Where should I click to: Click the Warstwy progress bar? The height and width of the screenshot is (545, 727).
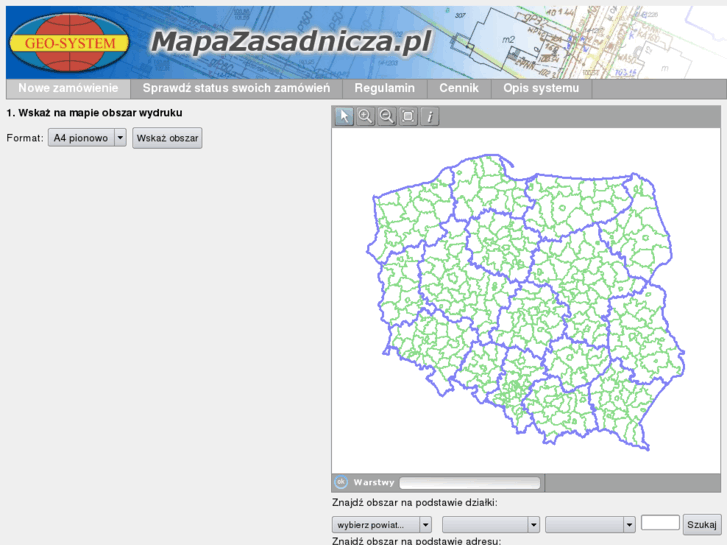(470, 483)
